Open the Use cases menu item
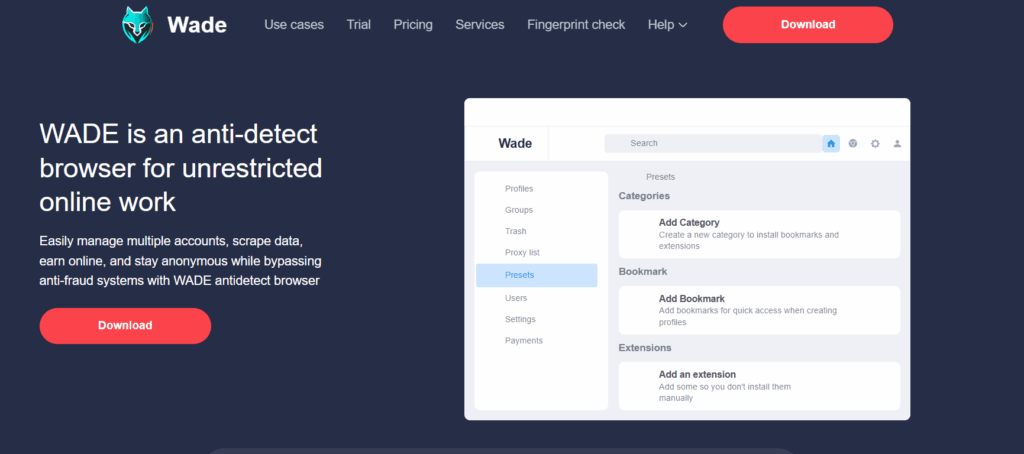1024x454 pixels. pos(294,25)
